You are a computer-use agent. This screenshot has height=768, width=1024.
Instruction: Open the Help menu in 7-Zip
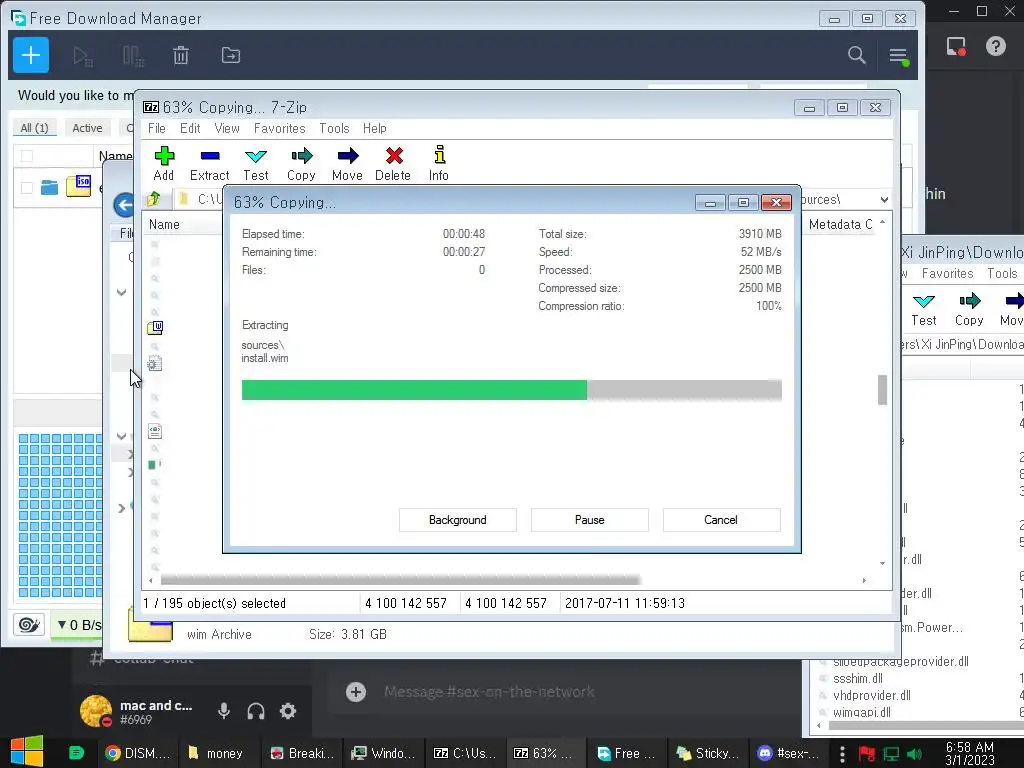(375, 129)
